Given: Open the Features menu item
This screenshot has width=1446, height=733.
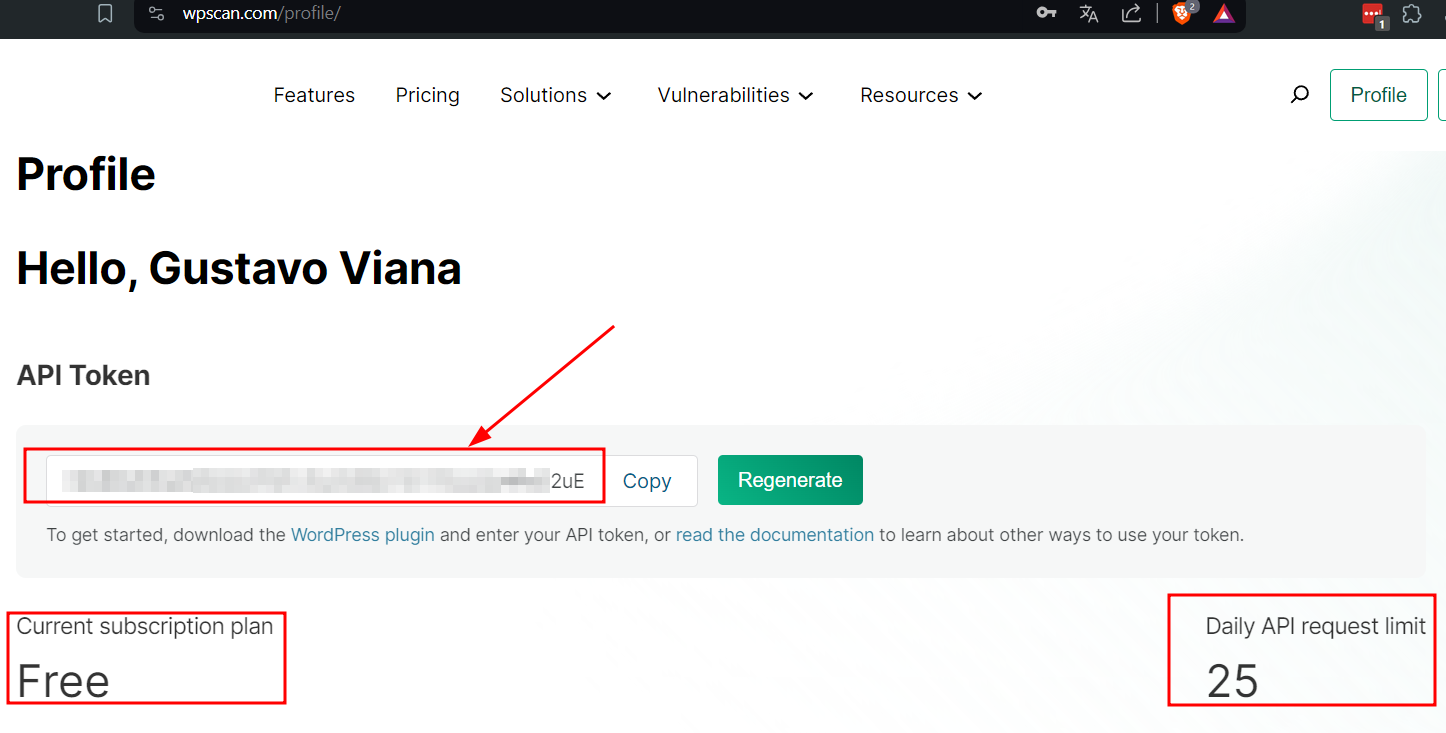Looking at the screenshot, I should click(x=314, y=95).
